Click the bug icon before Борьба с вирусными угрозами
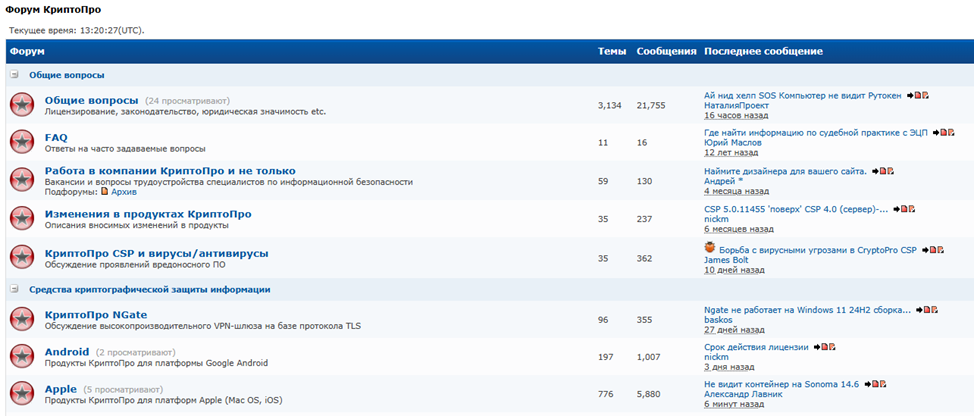Image resolution: width=974 pixels, height=416 pixels. [709, 247]
